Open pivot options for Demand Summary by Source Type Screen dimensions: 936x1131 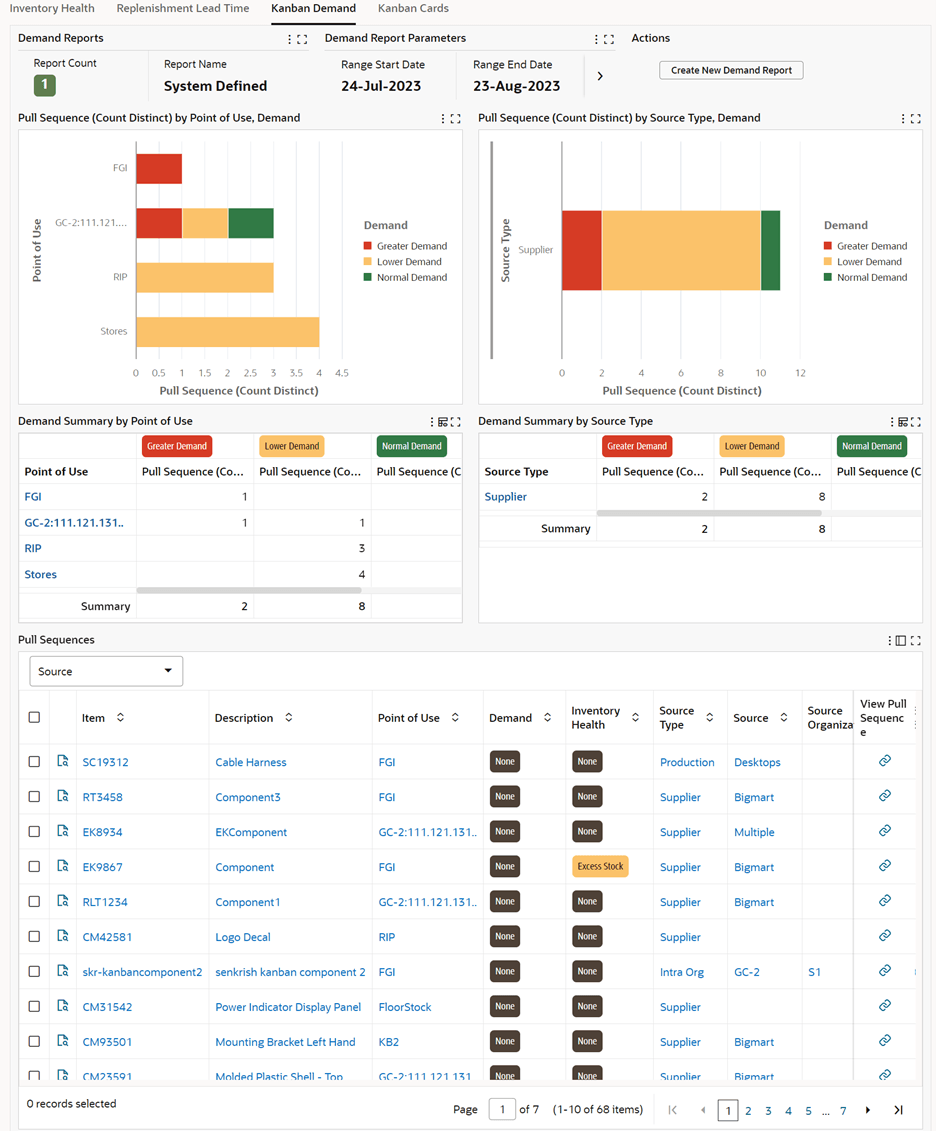[x=903, y=422]
